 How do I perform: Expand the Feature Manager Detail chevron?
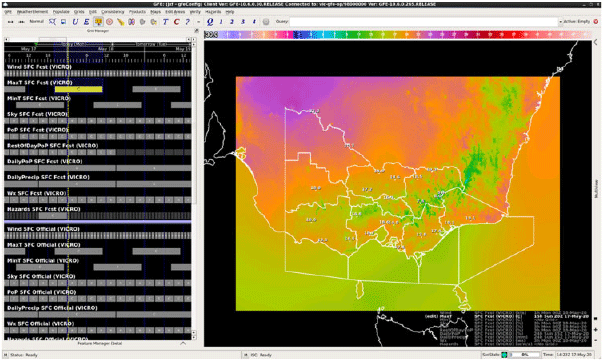pyautogui.click(x=183, y=343)
